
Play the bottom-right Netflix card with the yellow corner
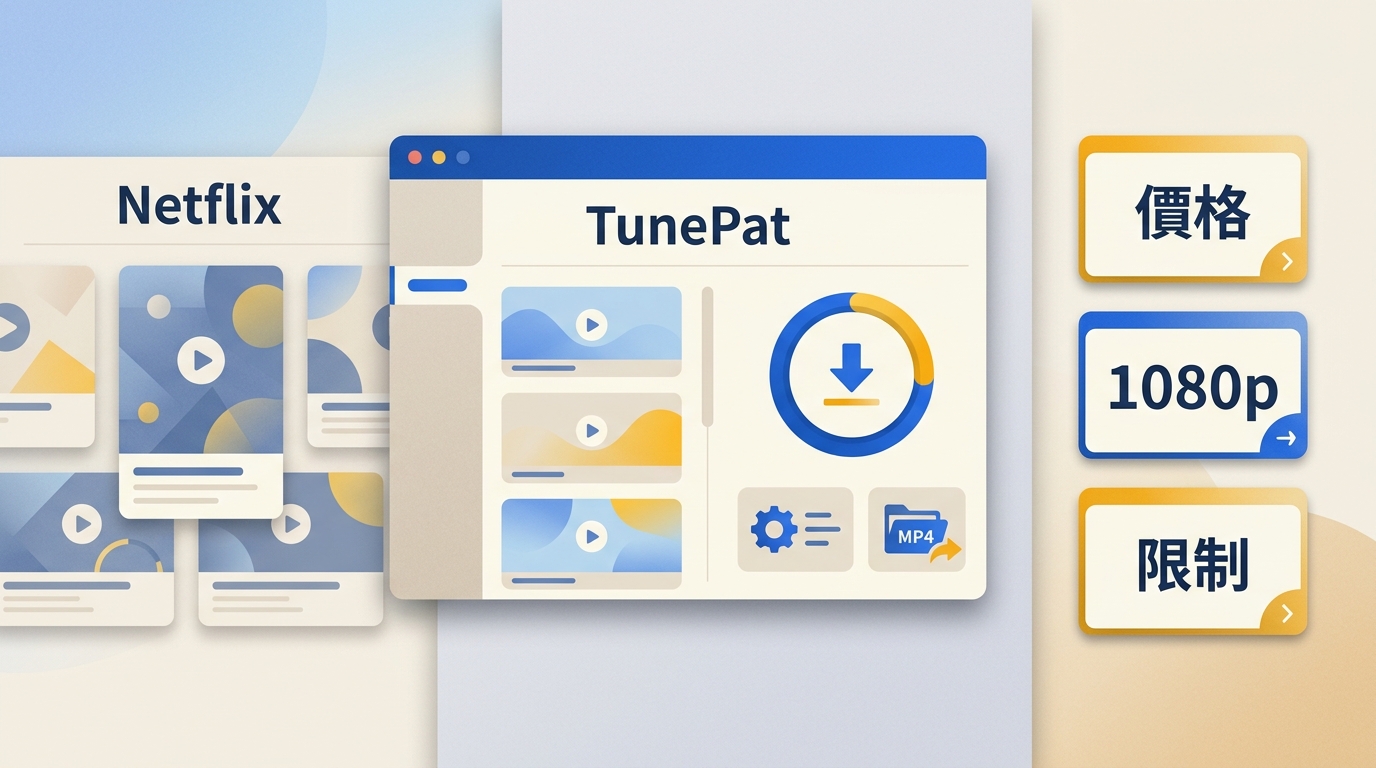pyautogui.click(x=291, y=524)
